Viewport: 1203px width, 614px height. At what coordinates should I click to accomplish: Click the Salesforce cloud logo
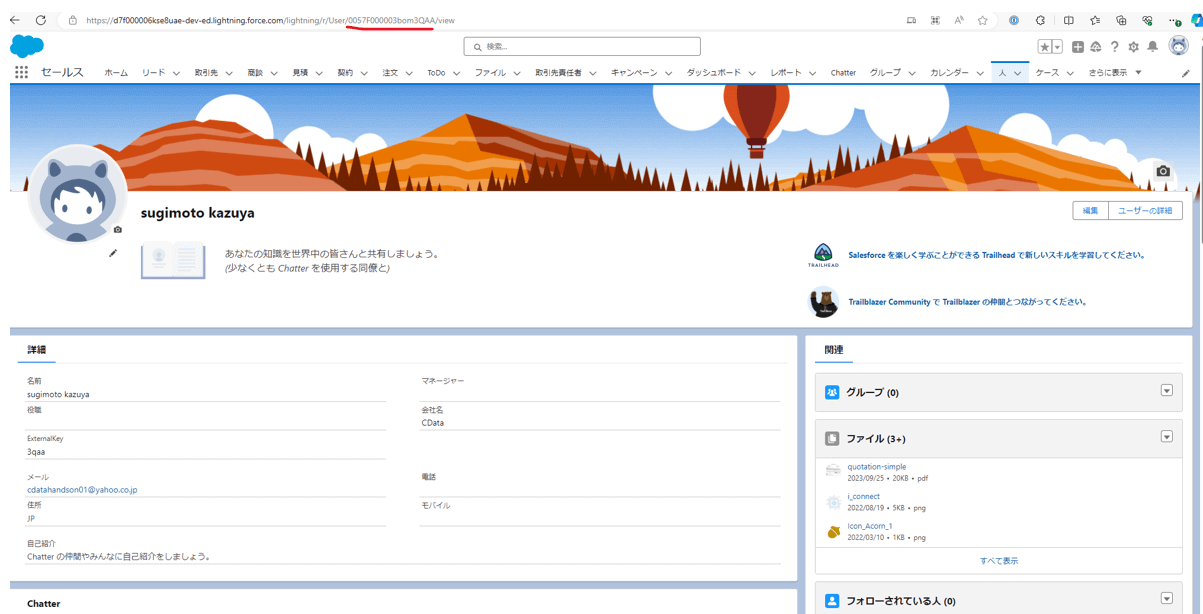[27, 45]
